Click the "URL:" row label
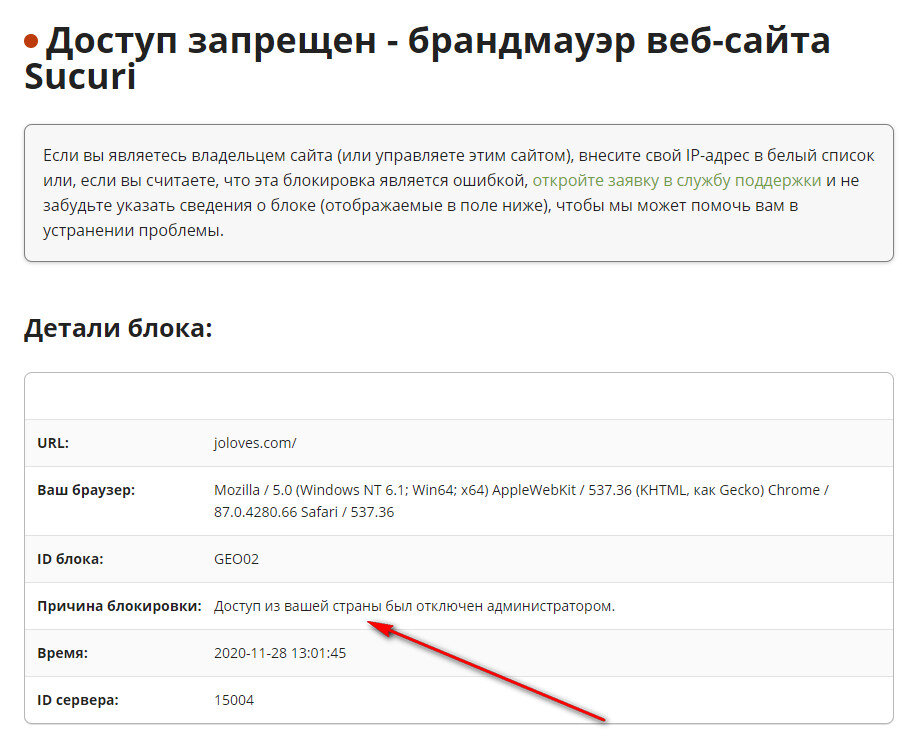918x753 pixels. [x=53, y=443]
